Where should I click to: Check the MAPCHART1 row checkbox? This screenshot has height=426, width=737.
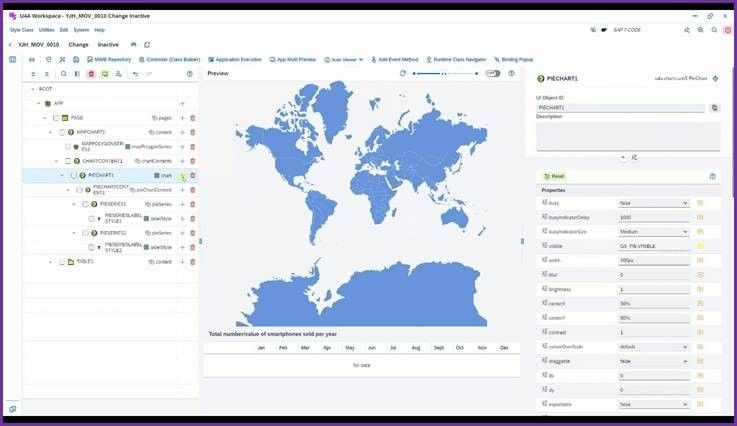[62, 133]
